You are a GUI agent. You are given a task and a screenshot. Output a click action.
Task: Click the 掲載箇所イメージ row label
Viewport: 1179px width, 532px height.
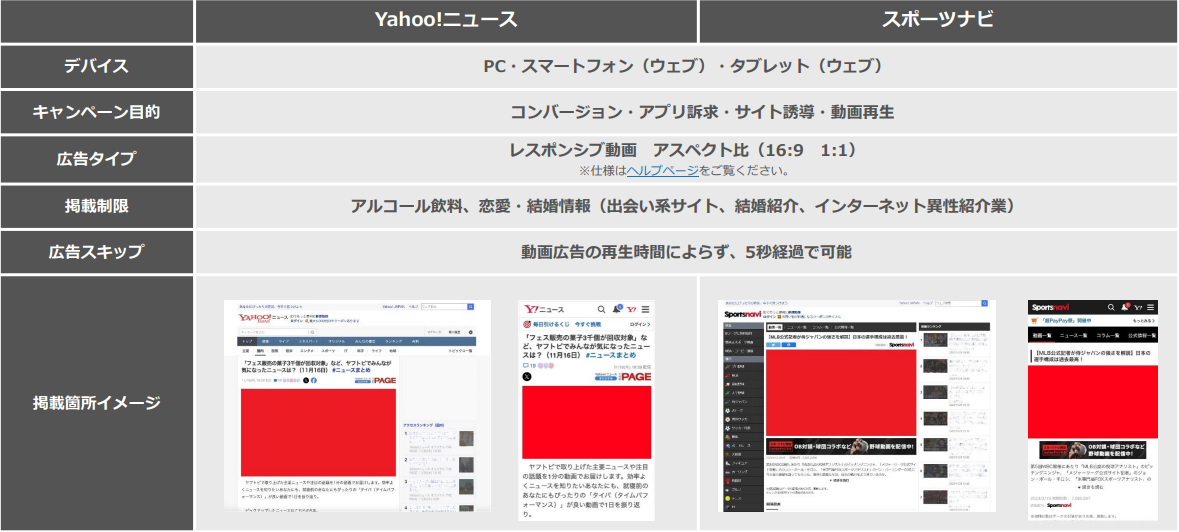96,403
